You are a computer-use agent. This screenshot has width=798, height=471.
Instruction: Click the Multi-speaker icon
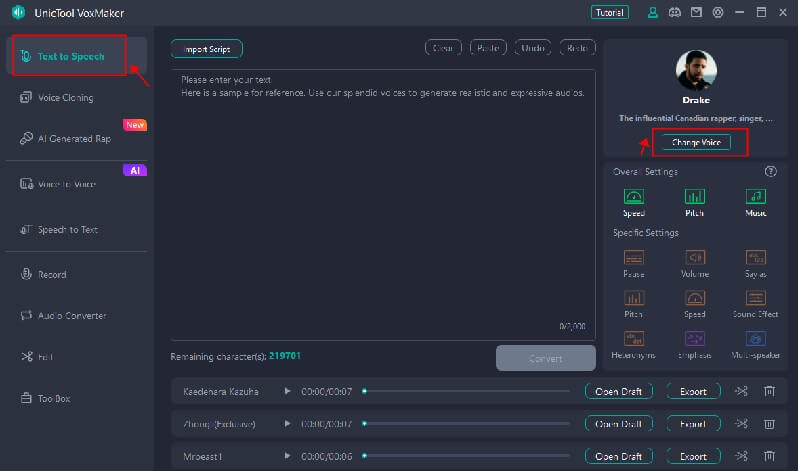(x=756, y=343)
